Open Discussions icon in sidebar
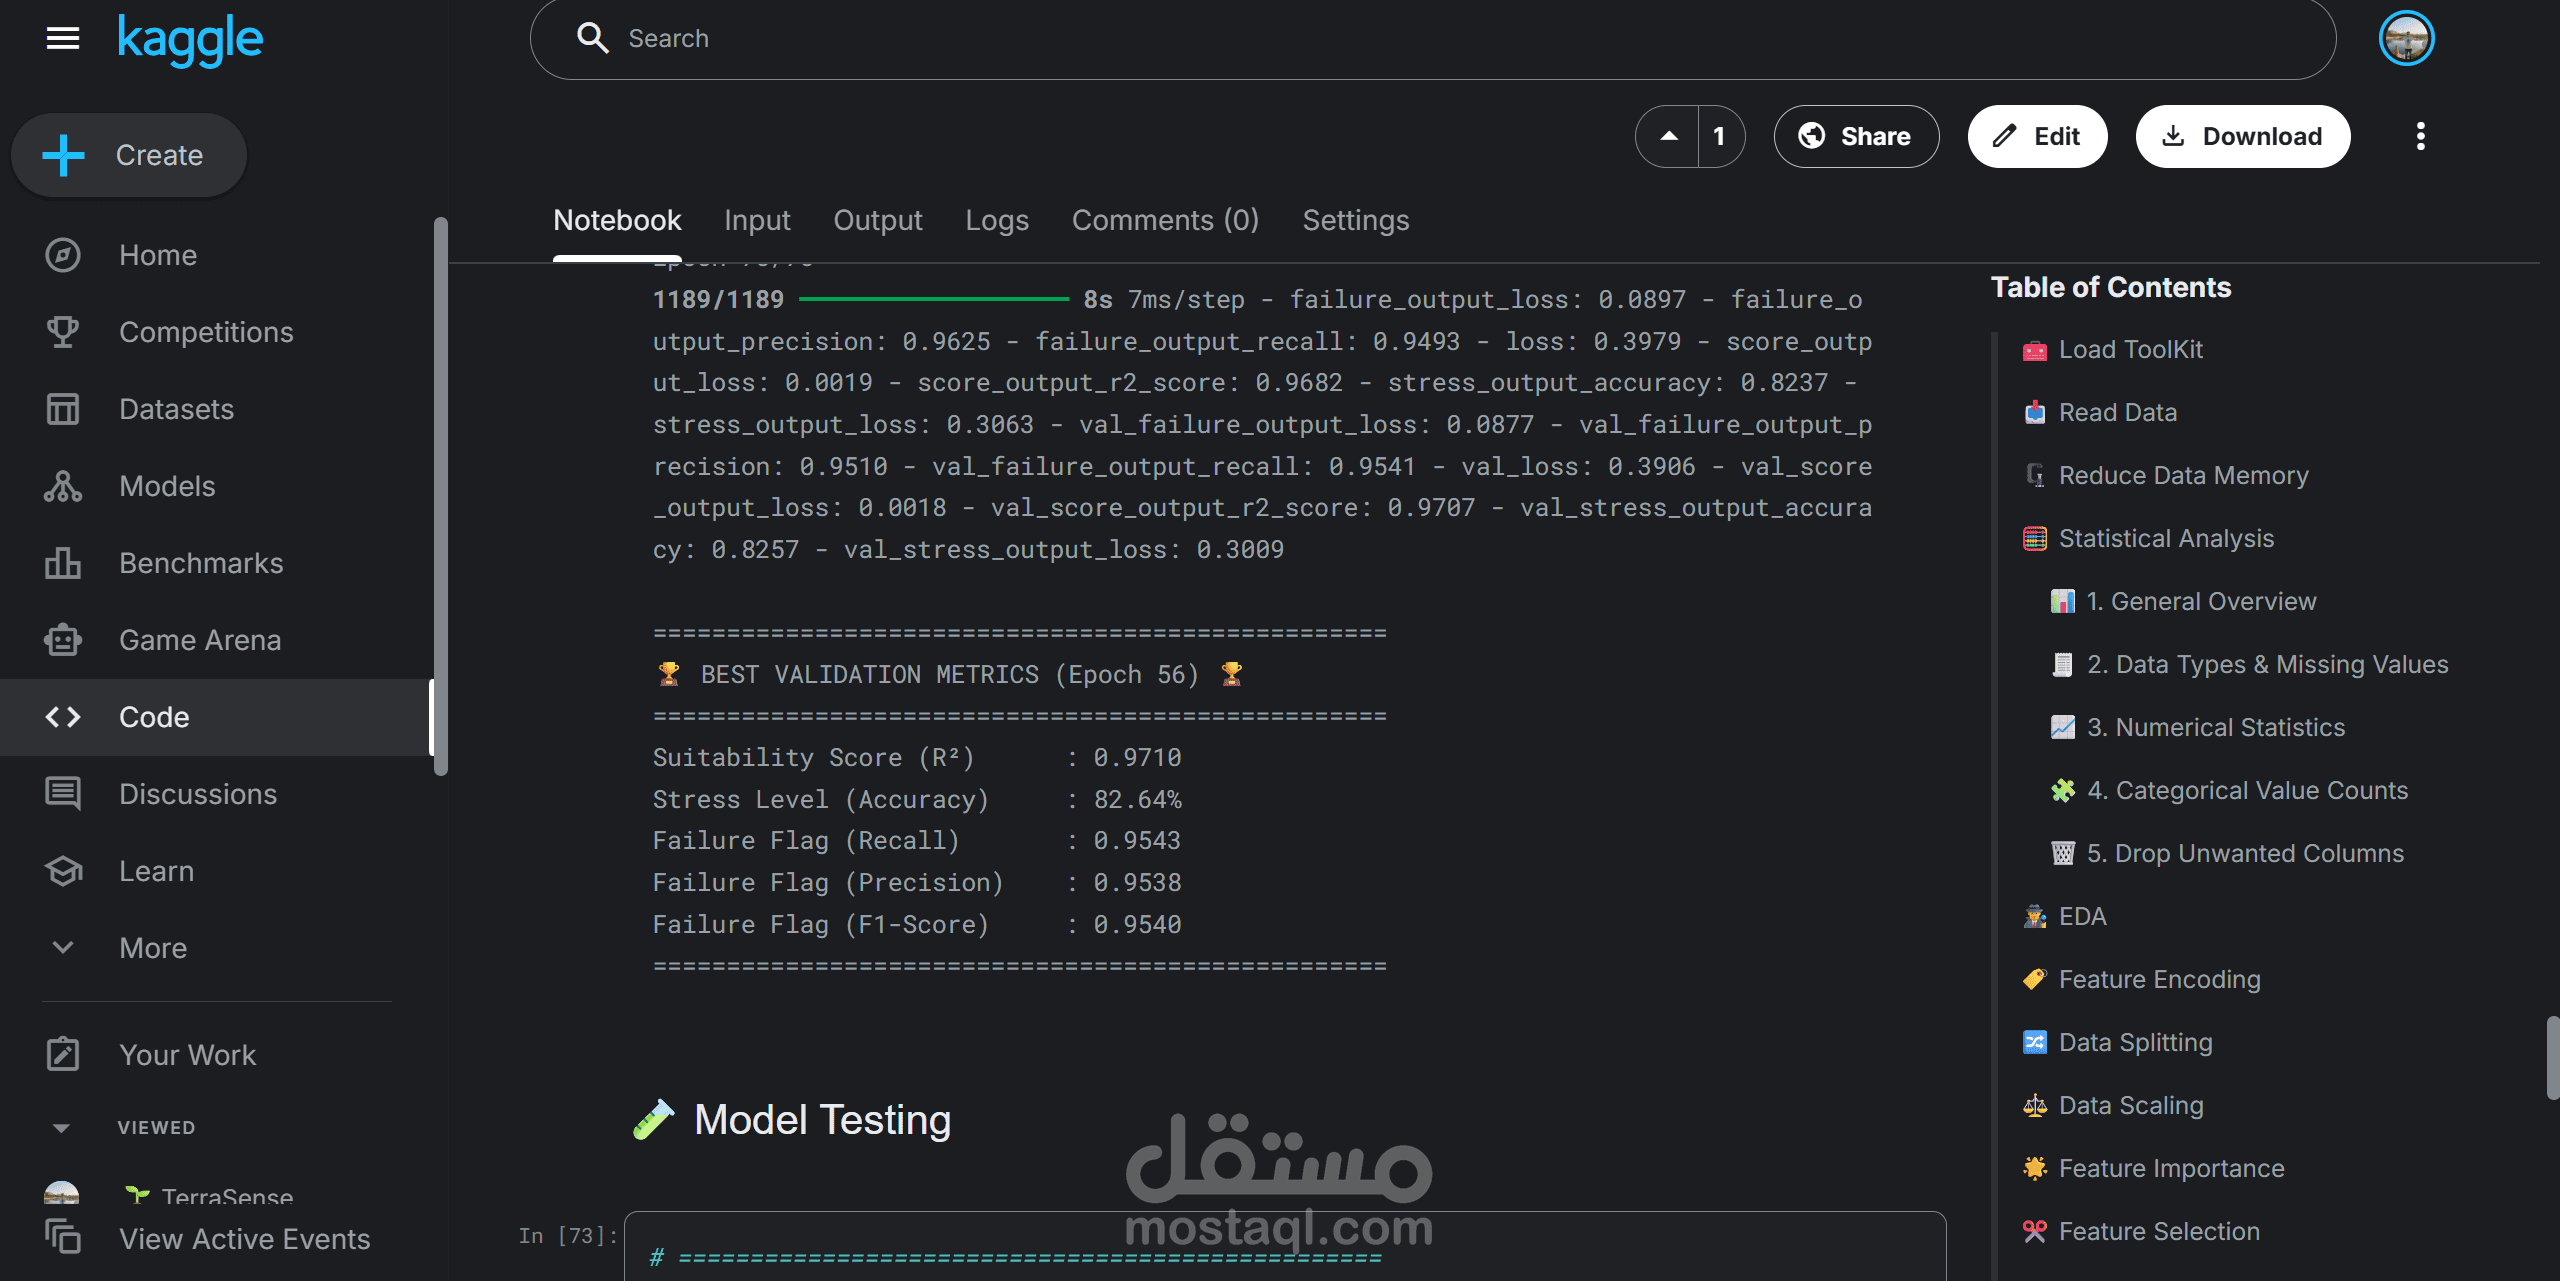Image resolution: width=2560 pixels, height=1281 pixels. (x=62, y=794)
